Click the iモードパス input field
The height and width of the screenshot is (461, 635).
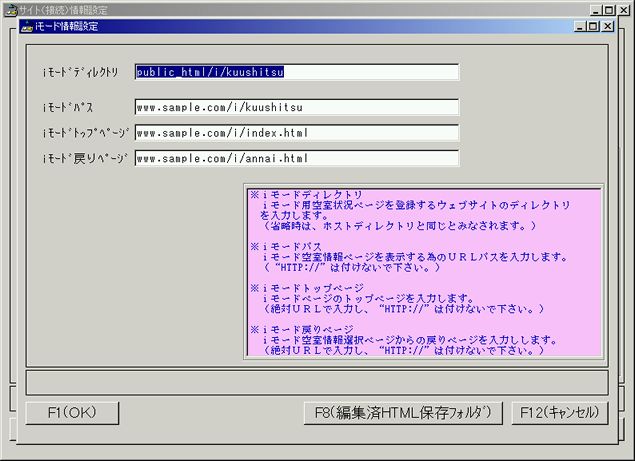297,107
